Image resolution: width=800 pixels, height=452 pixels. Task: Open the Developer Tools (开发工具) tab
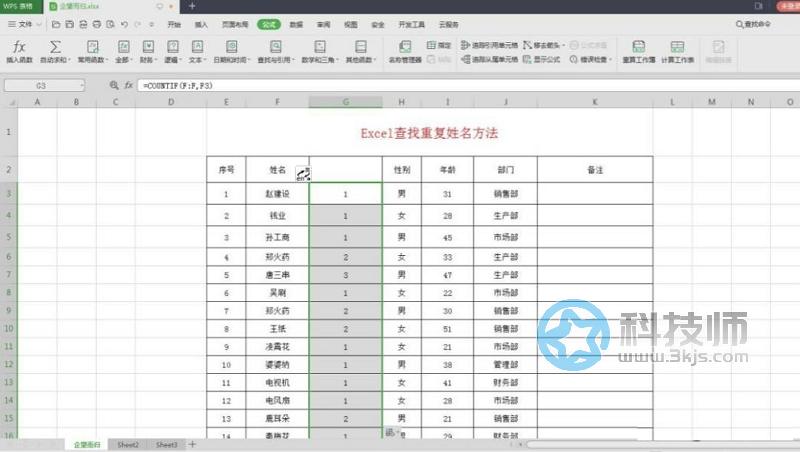411,24
